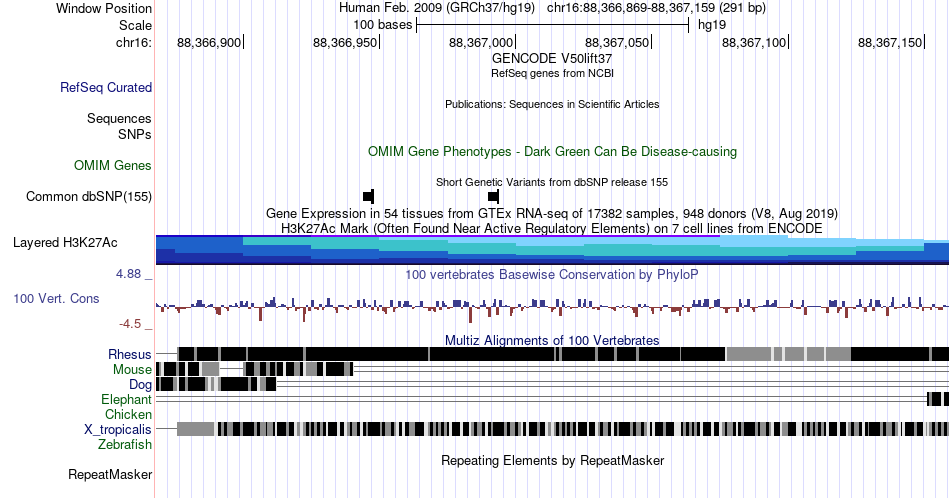Click the second dbSNP variant marker
The width and height of the screenshot is (950, 498).
pos(493,196)
